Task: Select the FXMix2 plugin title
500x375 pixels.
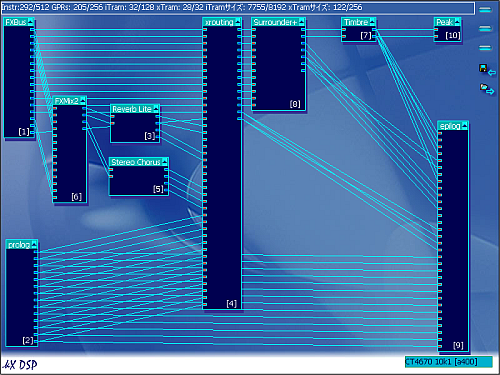Action: tap(67, 101)
